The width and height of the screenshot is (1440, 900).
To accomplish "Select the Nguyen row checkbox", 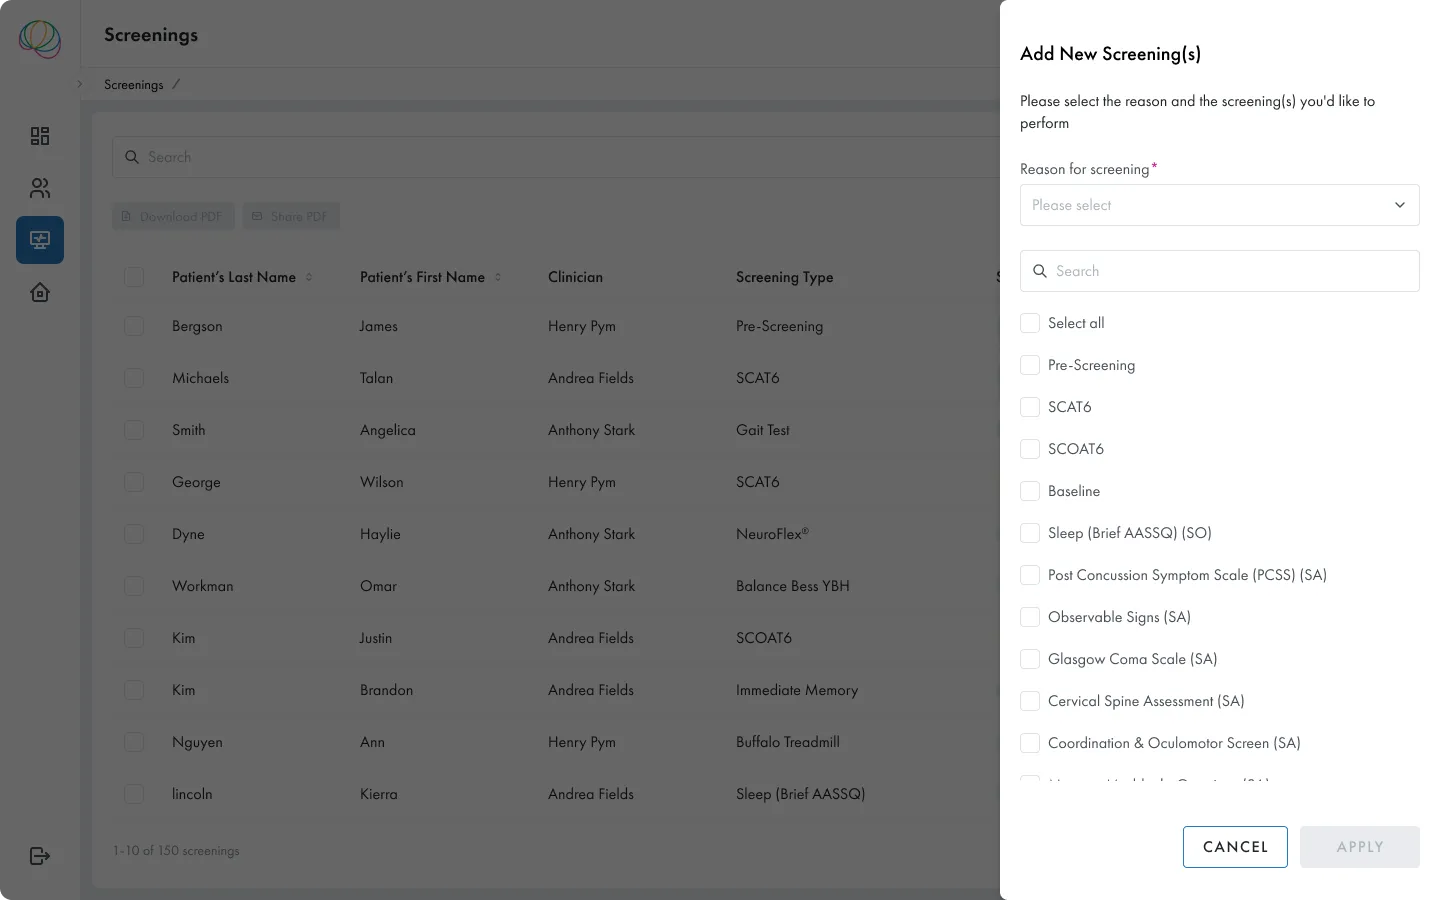I will (134, 742).
